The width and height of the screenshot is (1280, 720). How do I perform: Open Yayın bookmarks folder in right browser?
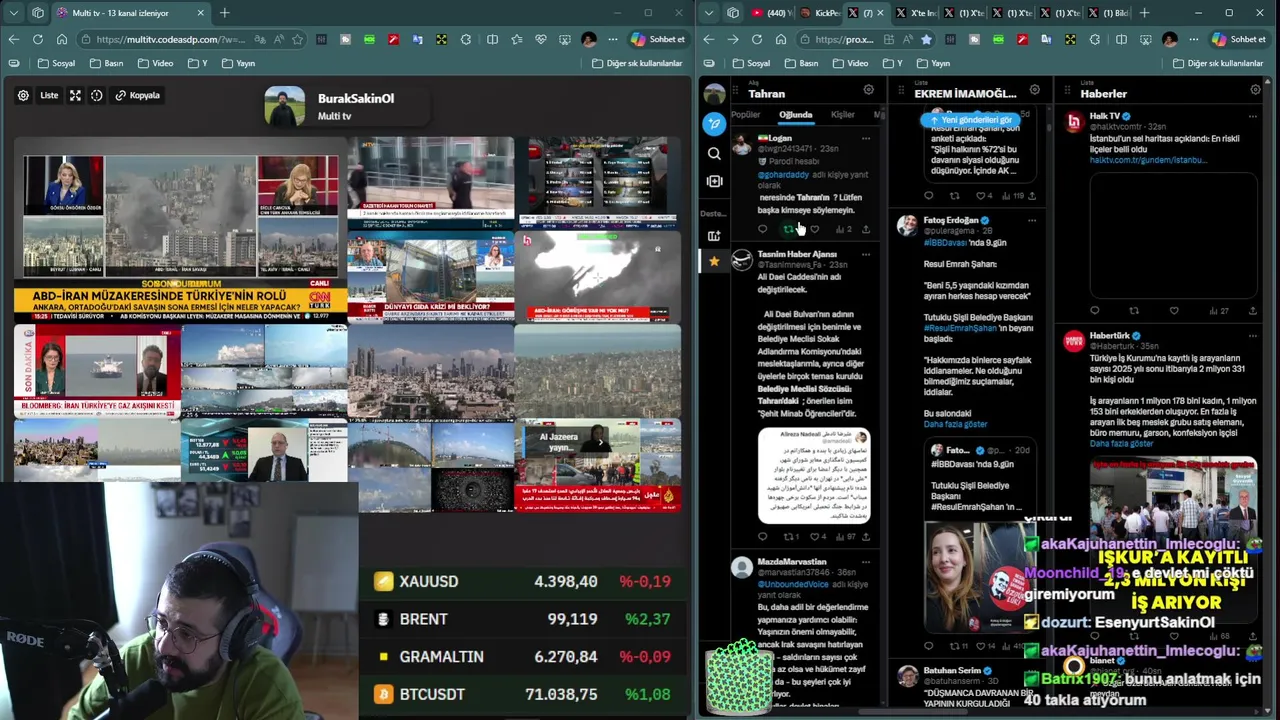coord(933,63)
